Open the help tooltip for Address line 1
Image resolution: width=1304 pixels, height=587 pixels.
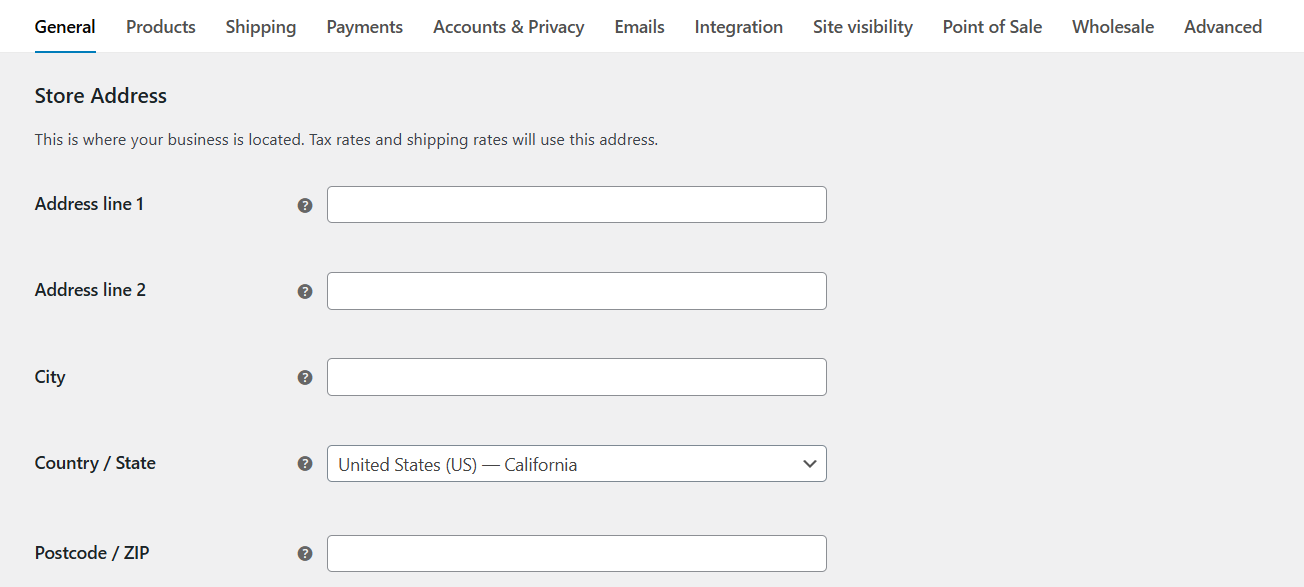click(304, 204)
